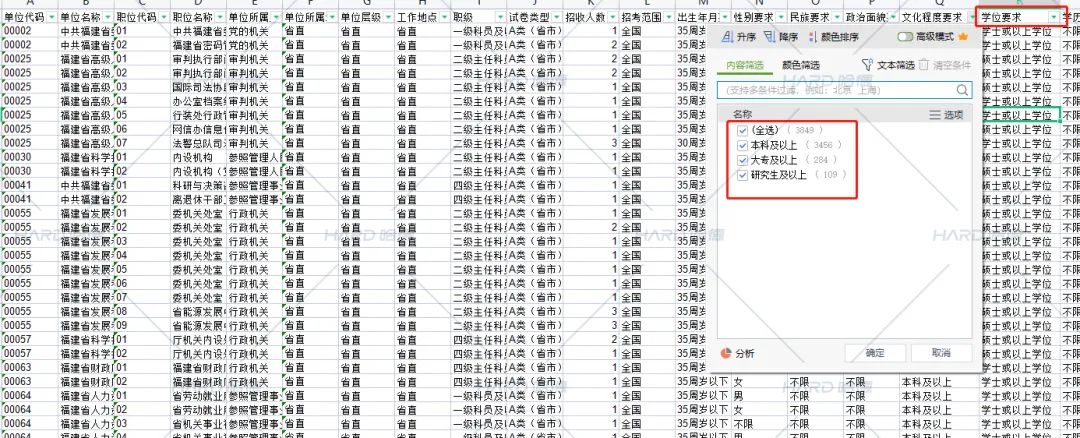The height and width of the screenshot is (438, 1080).
Task: Click the text filter (文本筛选) funnel icon
Action: 867,65
